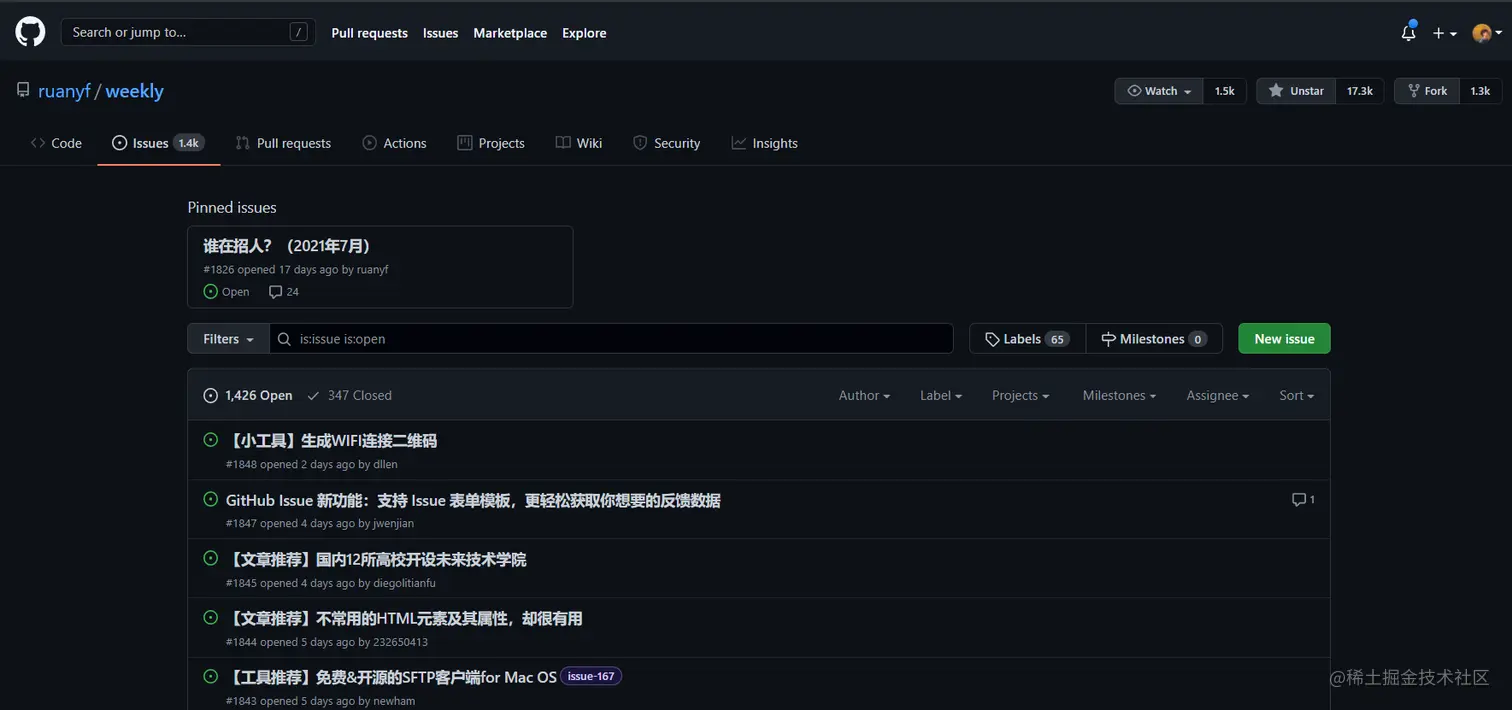Click author dllen on issue #1848
This screenshot has height=710, width=1512.
[x=386, y=464]
